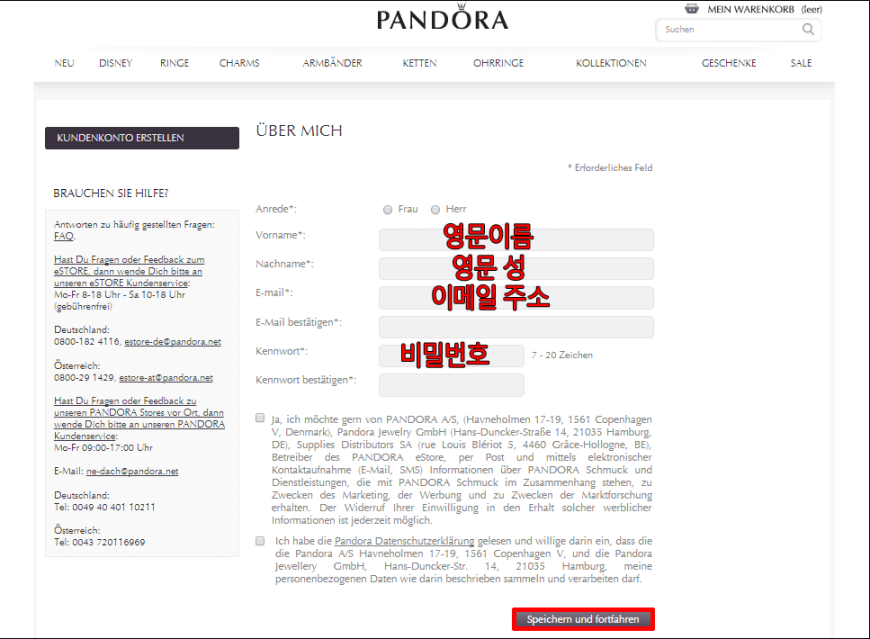Open the NEU menu
Image resolution: width=870 pixels, height=639 pixels.
click(x=64, y=63)
